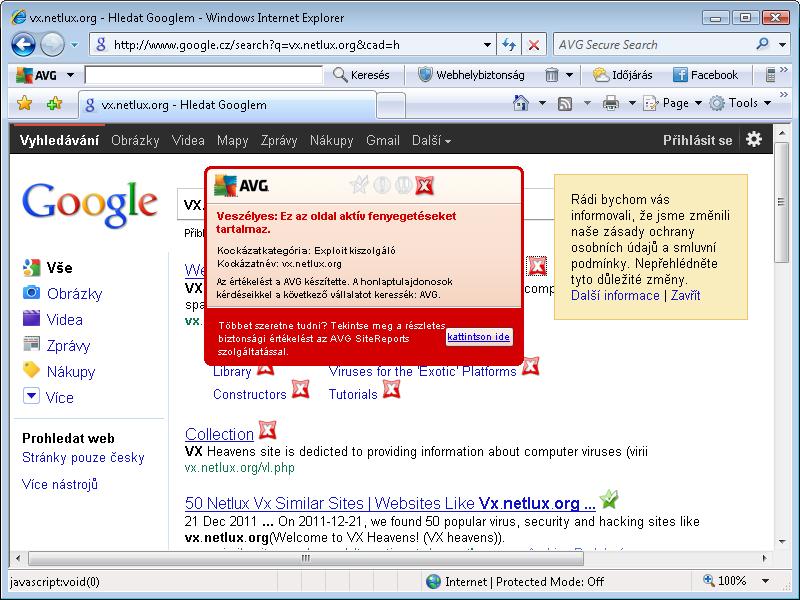The image size is (800, 600).
Task: Click the Add to Favorites star-plus icon
Action: coord(54,104)
